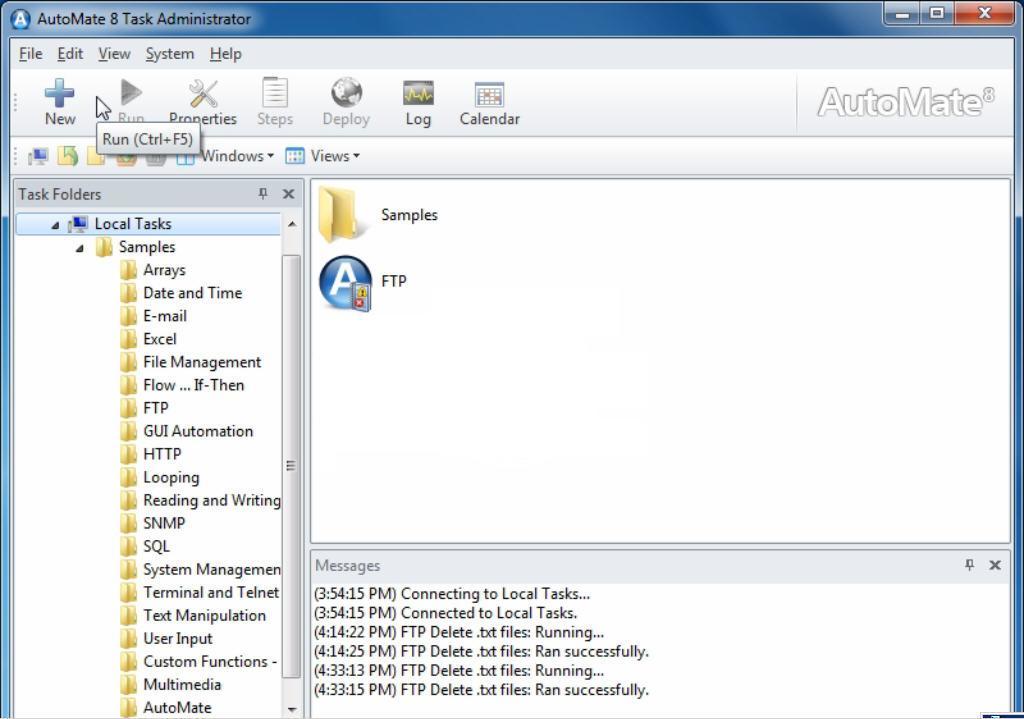Viewport: 1024px width, 719px height.
Task: Pin the Task Folders panel
Action: point(262,193)
